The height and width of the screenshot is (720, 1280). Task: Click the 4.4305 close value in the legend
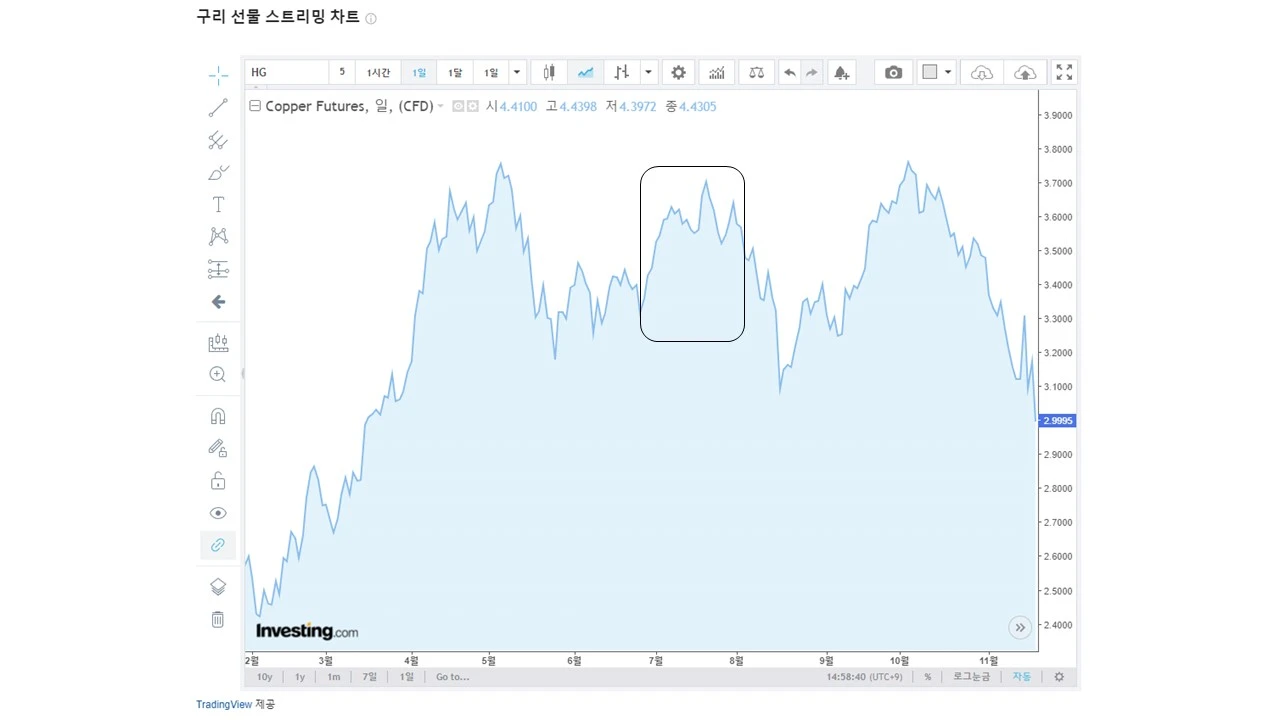pos(698,106)
